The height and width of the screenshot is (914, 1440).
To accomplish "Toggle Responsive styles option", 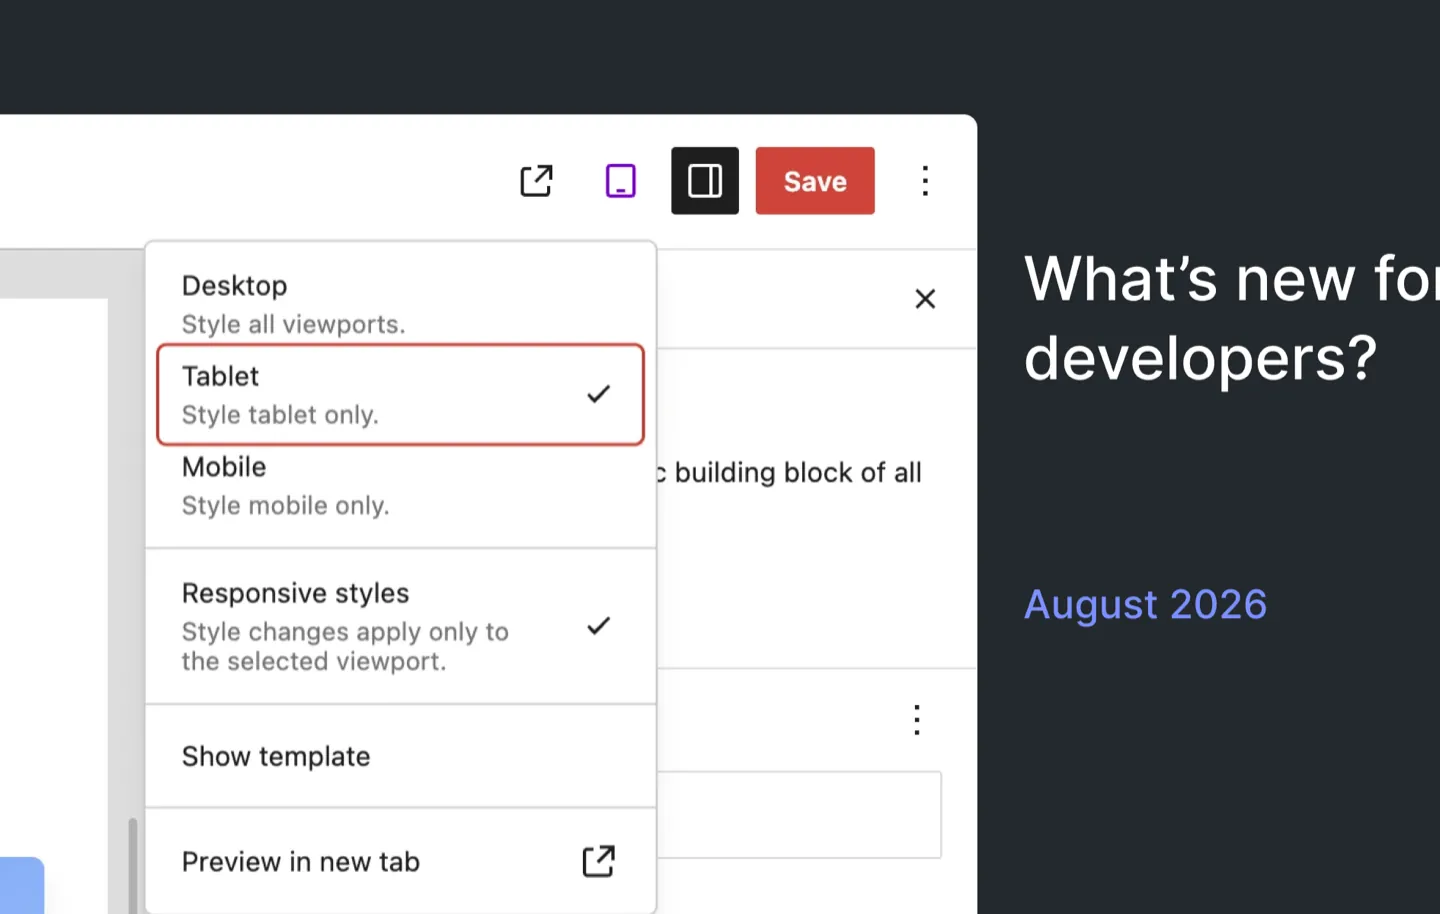I will [400, 626].
